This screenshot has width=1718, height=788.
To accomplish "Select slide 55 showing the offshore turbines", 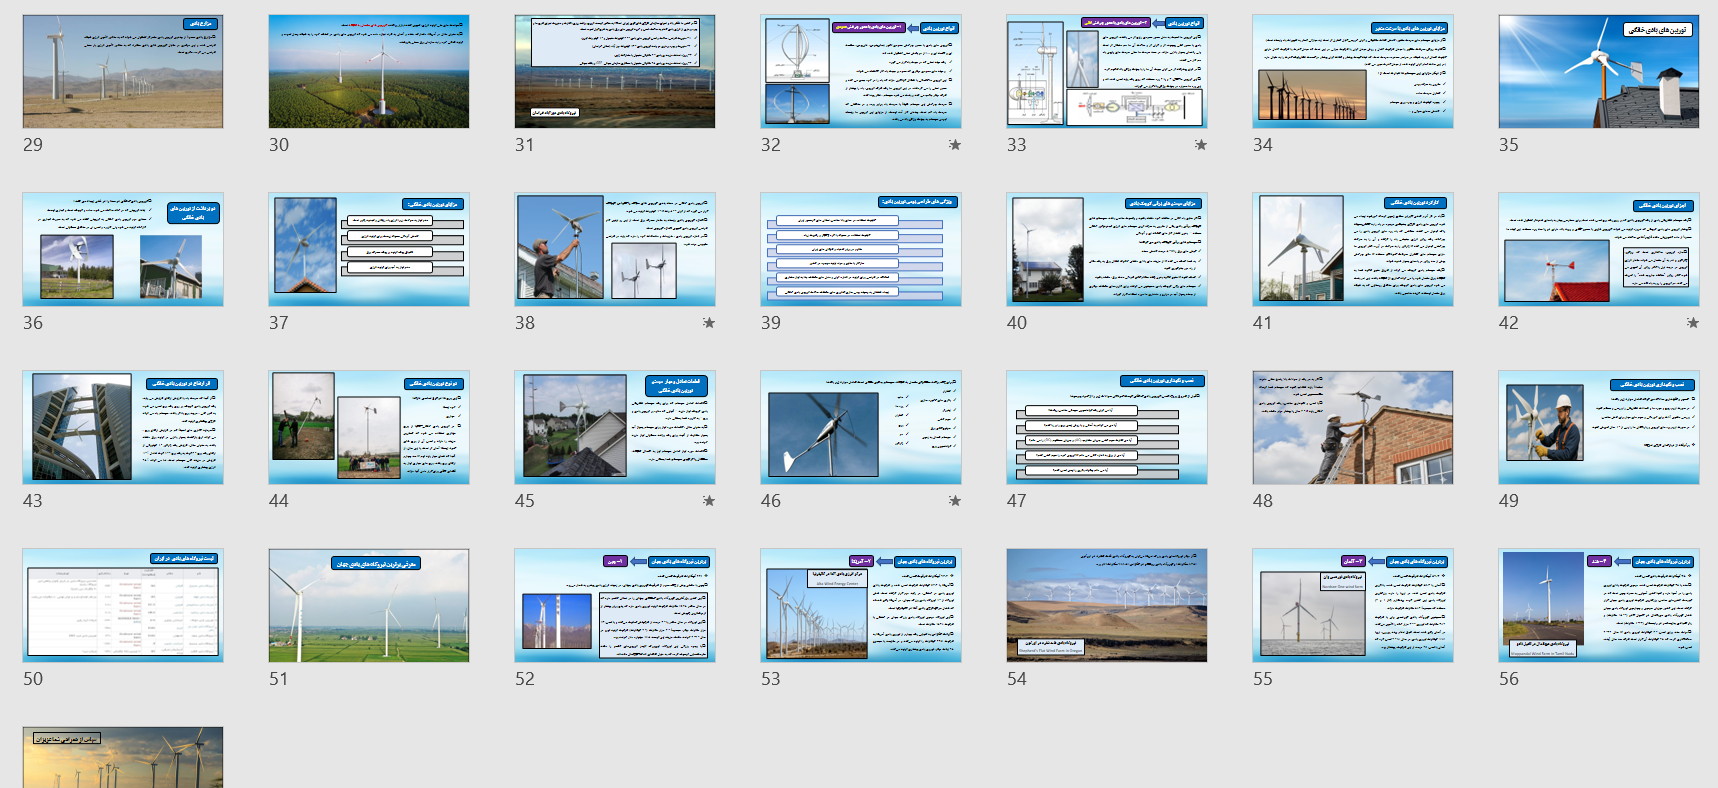I will (1352, 605).
